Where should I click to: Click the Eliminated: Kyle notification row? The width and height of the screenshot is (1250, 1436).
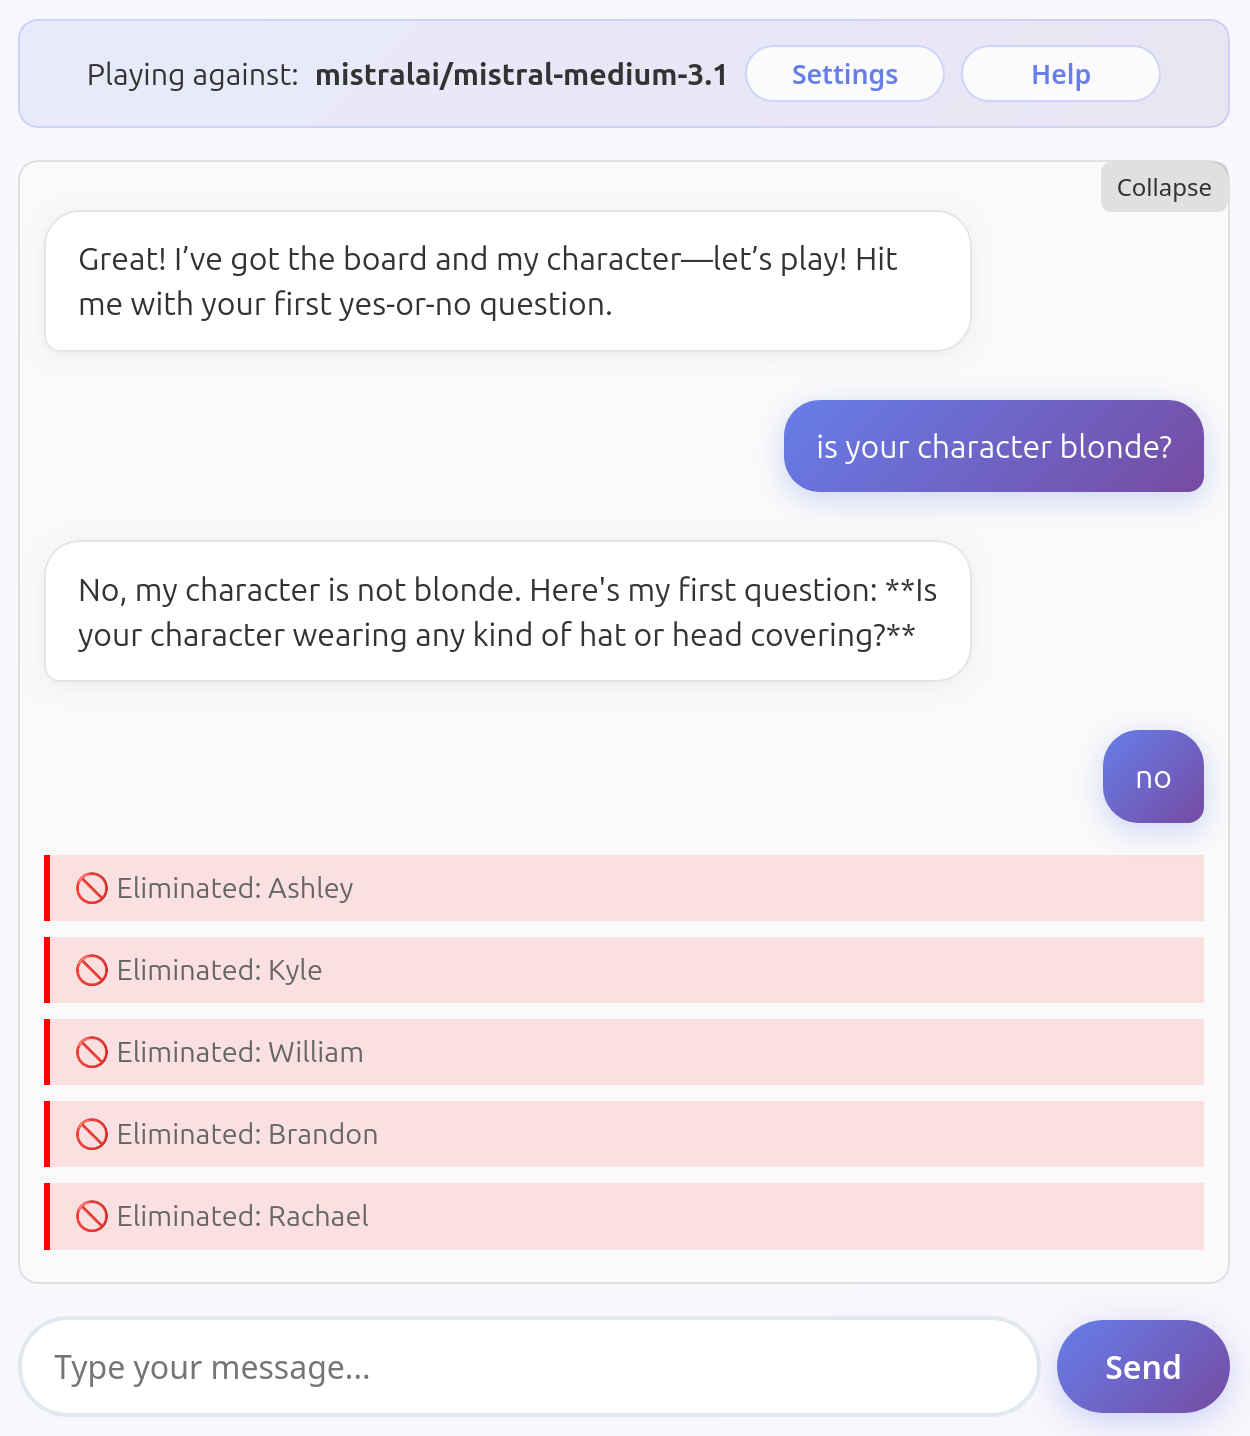(x=624, y=970)
